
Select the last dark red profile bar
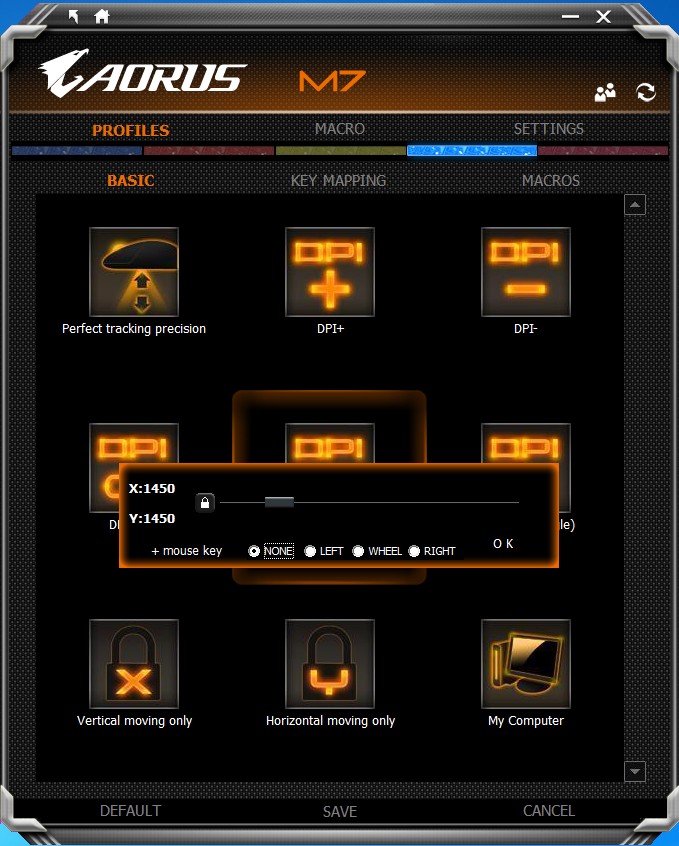603,151
